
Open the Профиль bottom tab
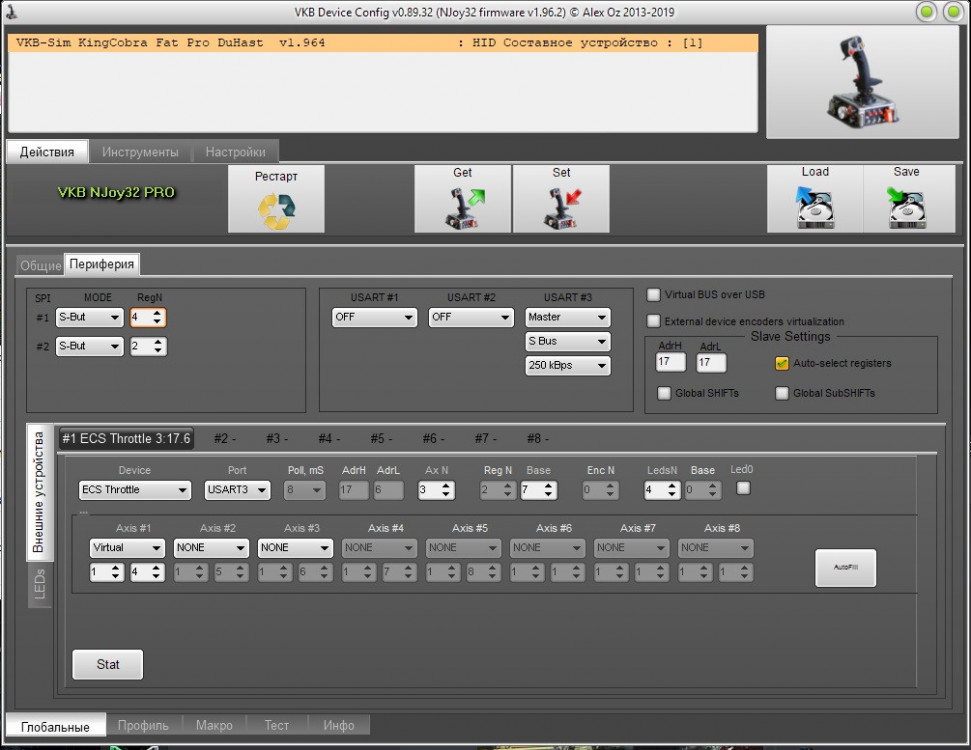(x=143, y=725)
